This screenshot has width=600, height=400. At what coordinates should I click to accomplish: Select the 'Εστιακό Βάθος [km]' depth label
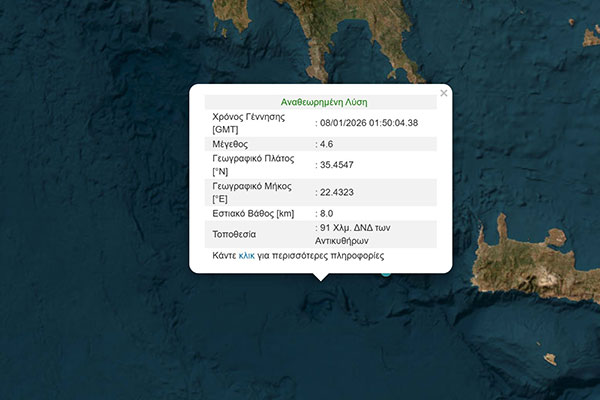(254, 214)
